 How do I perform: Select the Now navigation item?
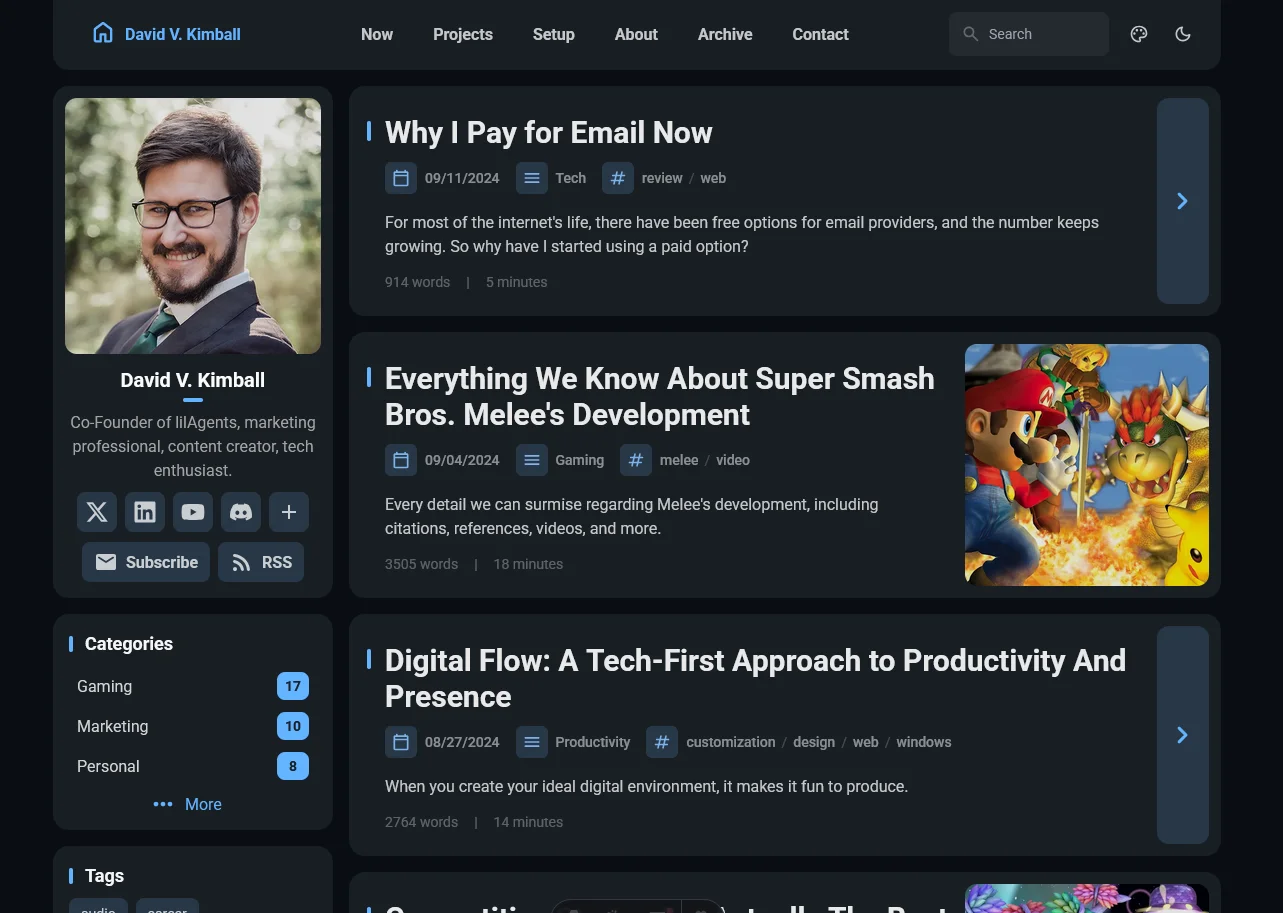pyautogui.click(x=376, y=34)
